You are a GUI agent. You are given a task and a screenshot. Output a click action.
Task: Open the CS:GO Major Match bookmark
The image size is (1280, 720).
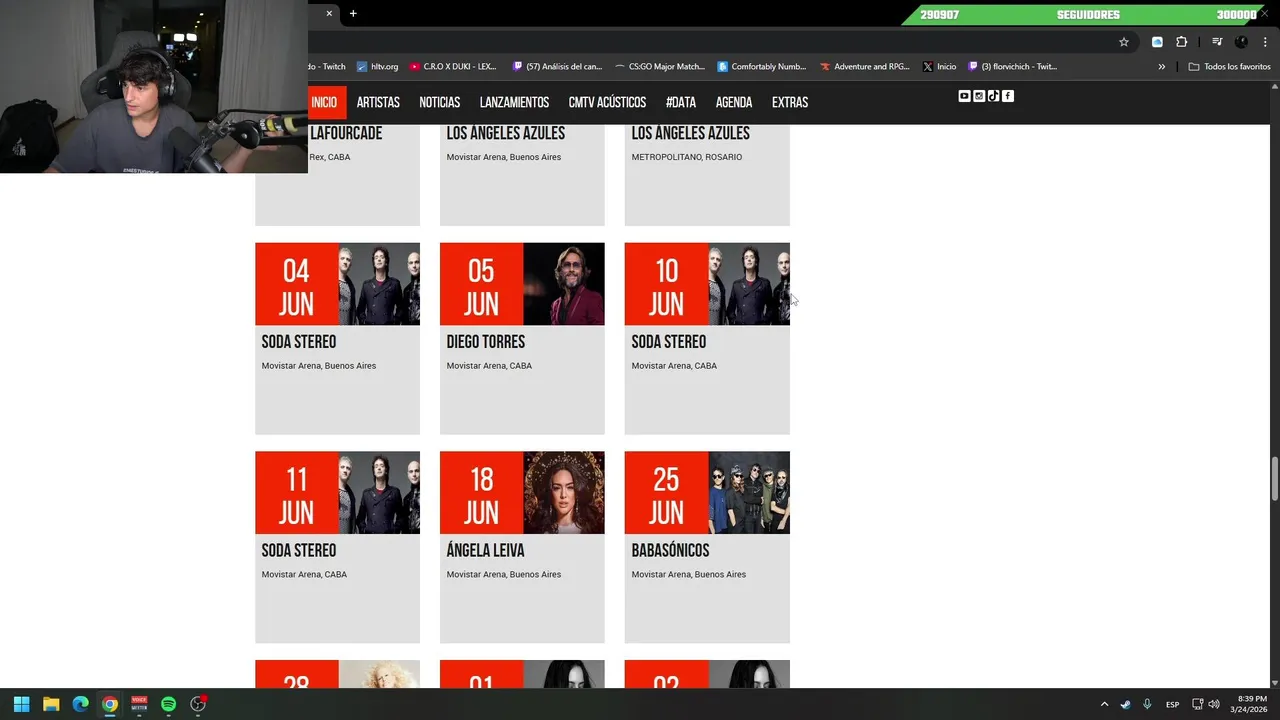point(660,67)
